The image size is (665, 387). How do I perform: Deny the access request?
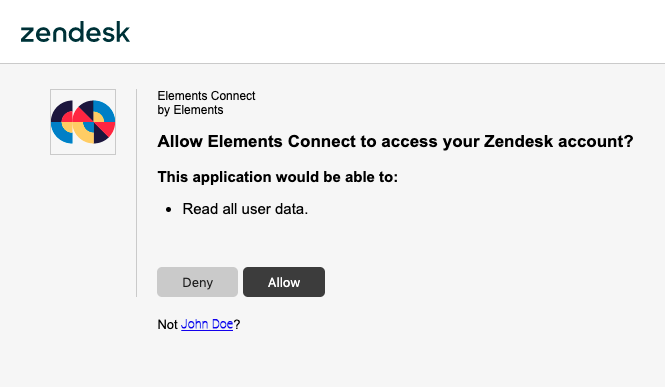(197, 282)
